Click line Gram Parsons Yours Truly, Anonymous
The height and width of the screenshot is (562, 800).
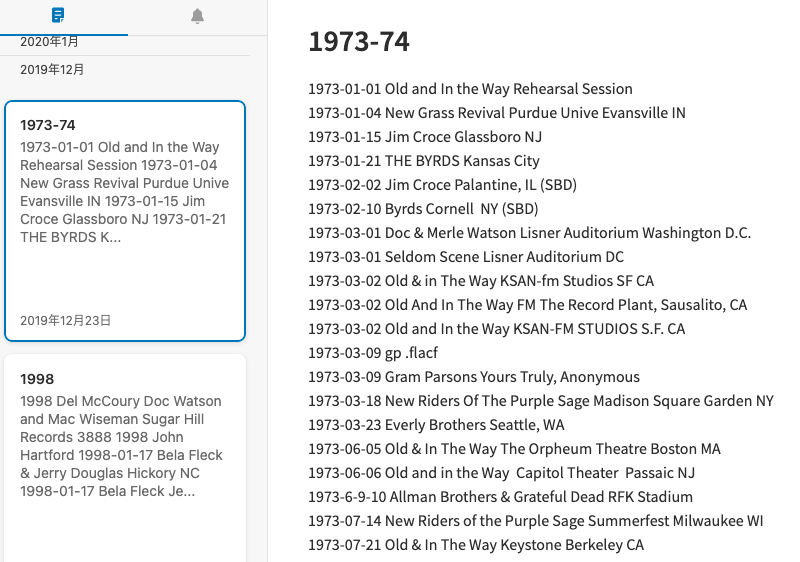pyautogui.click(x=473, y=376)
